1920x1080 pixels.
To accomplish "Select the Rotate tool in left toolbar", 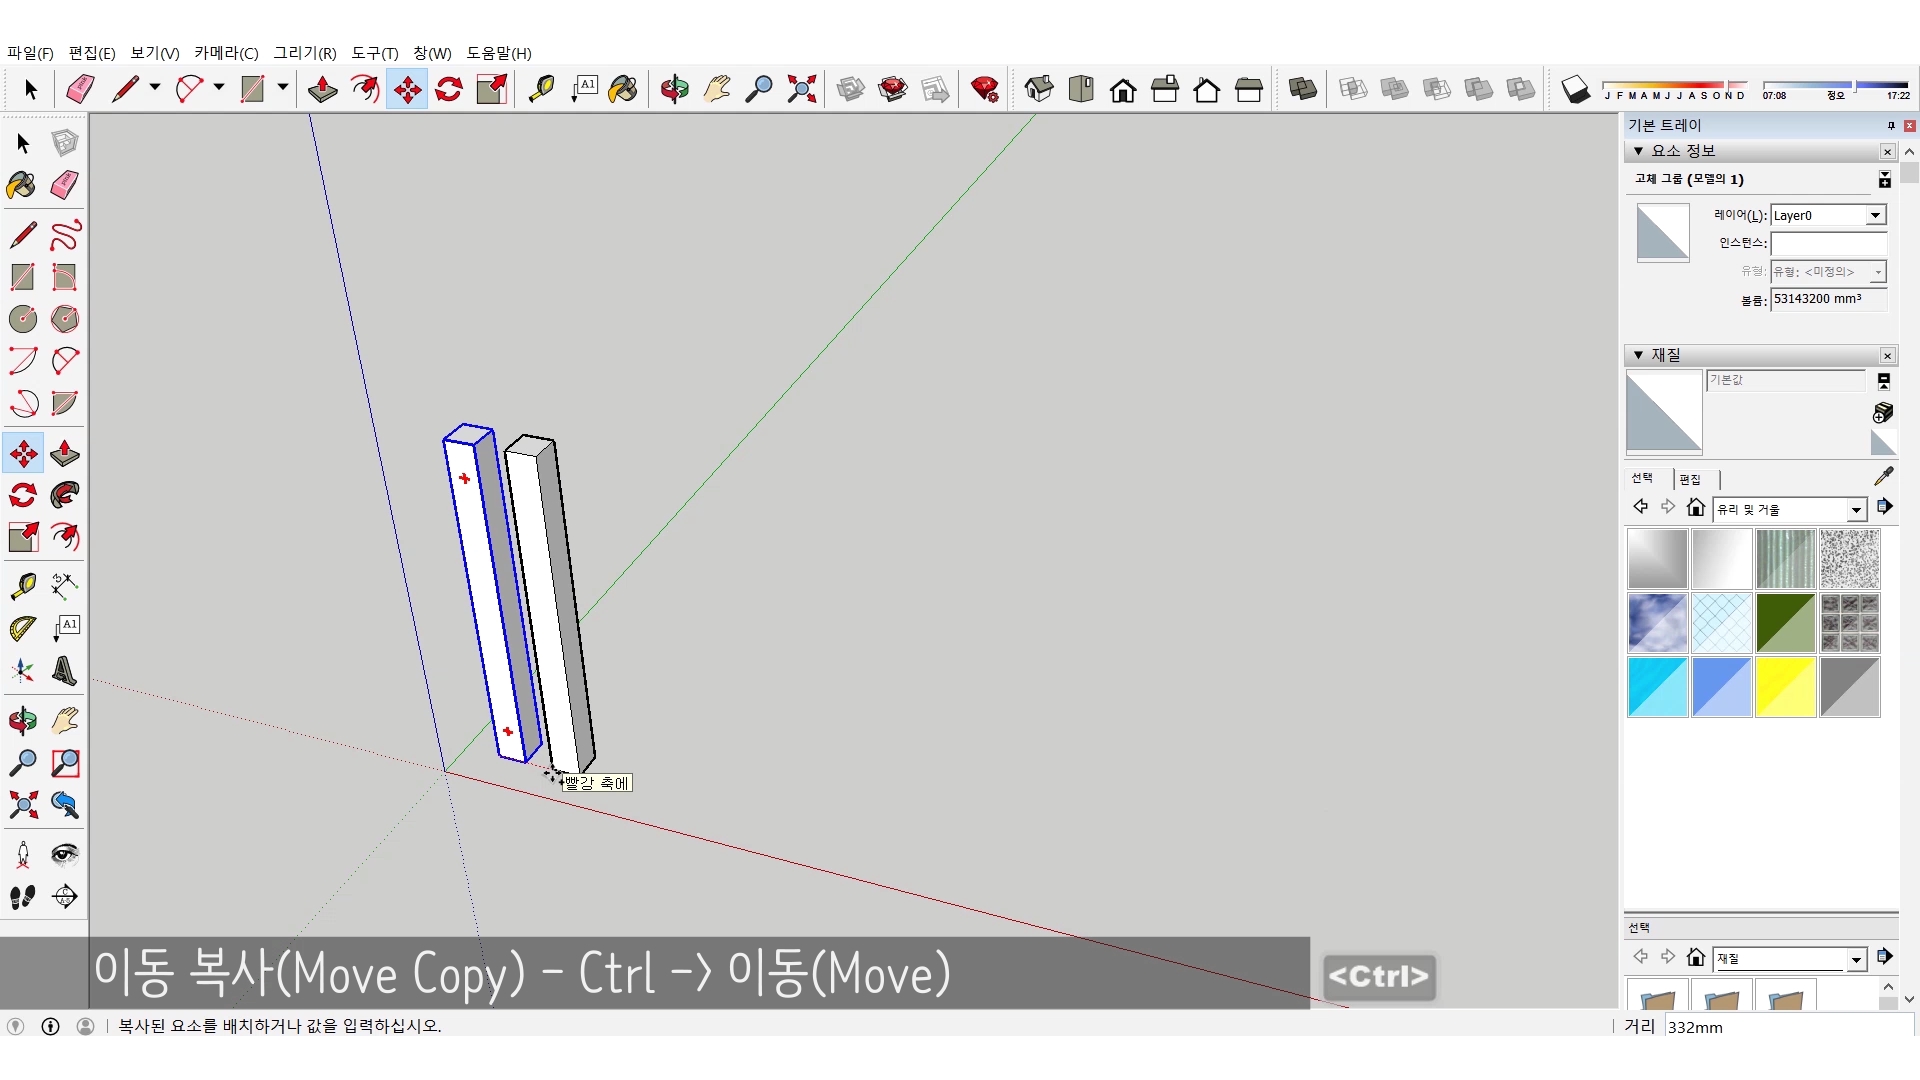I will pos(23,496).
